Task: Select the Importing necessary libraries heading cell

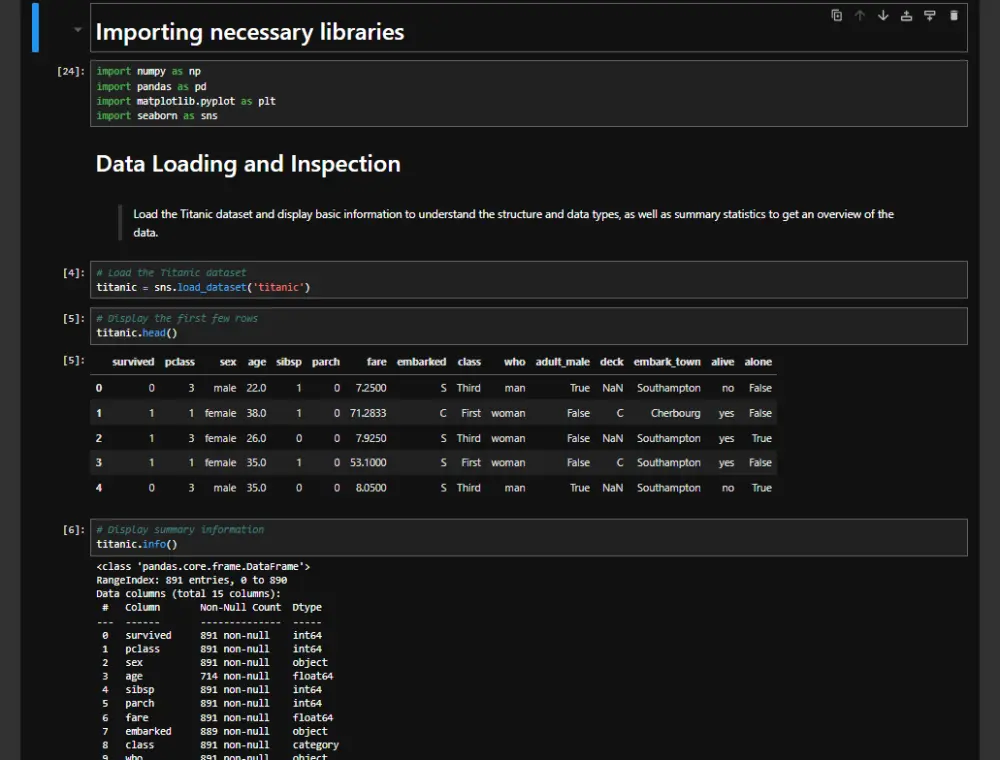Action: 529,28
